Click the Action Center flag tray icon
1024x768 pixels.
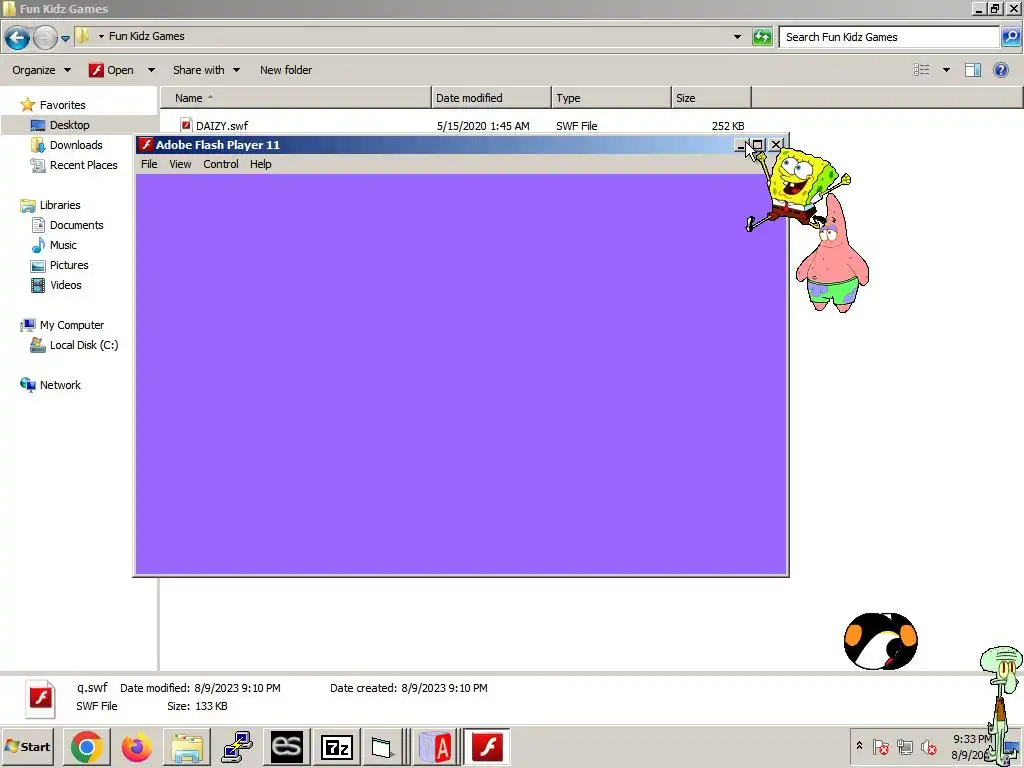click(880, 746)
